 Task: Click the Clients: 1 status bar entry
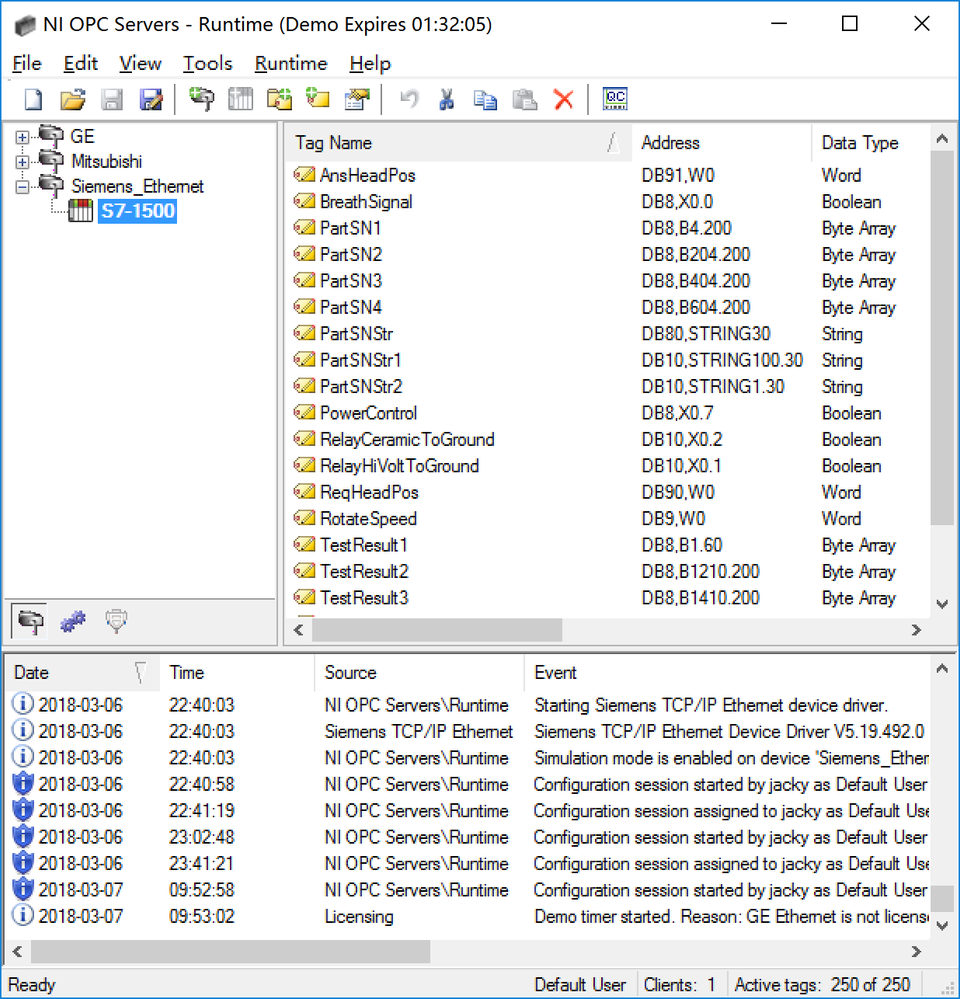(x=680, y=984)
